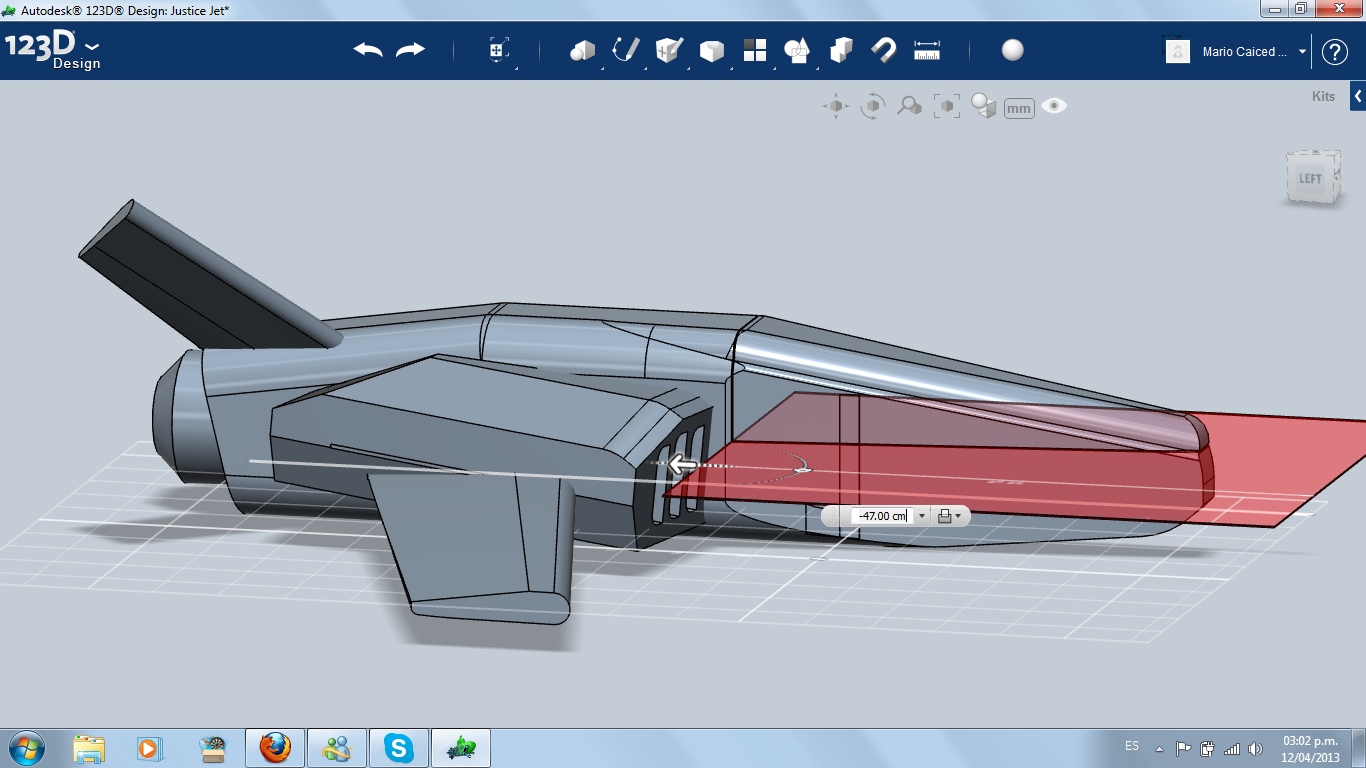The image size is (1366, 768).
Task: Click the white extrude direction arrow manipulator
Action: tap(683, 464)
